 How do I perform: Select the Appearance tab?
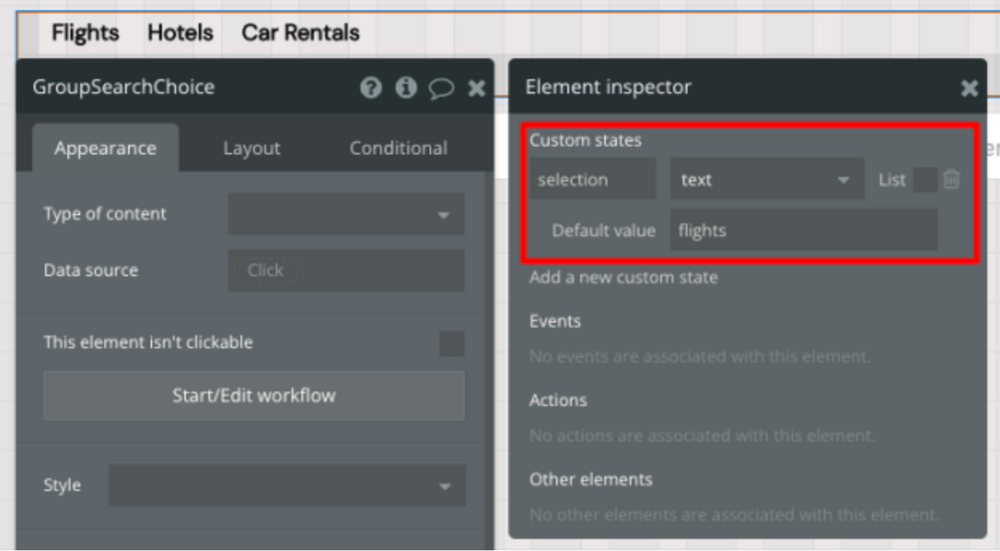pos(105,148)
